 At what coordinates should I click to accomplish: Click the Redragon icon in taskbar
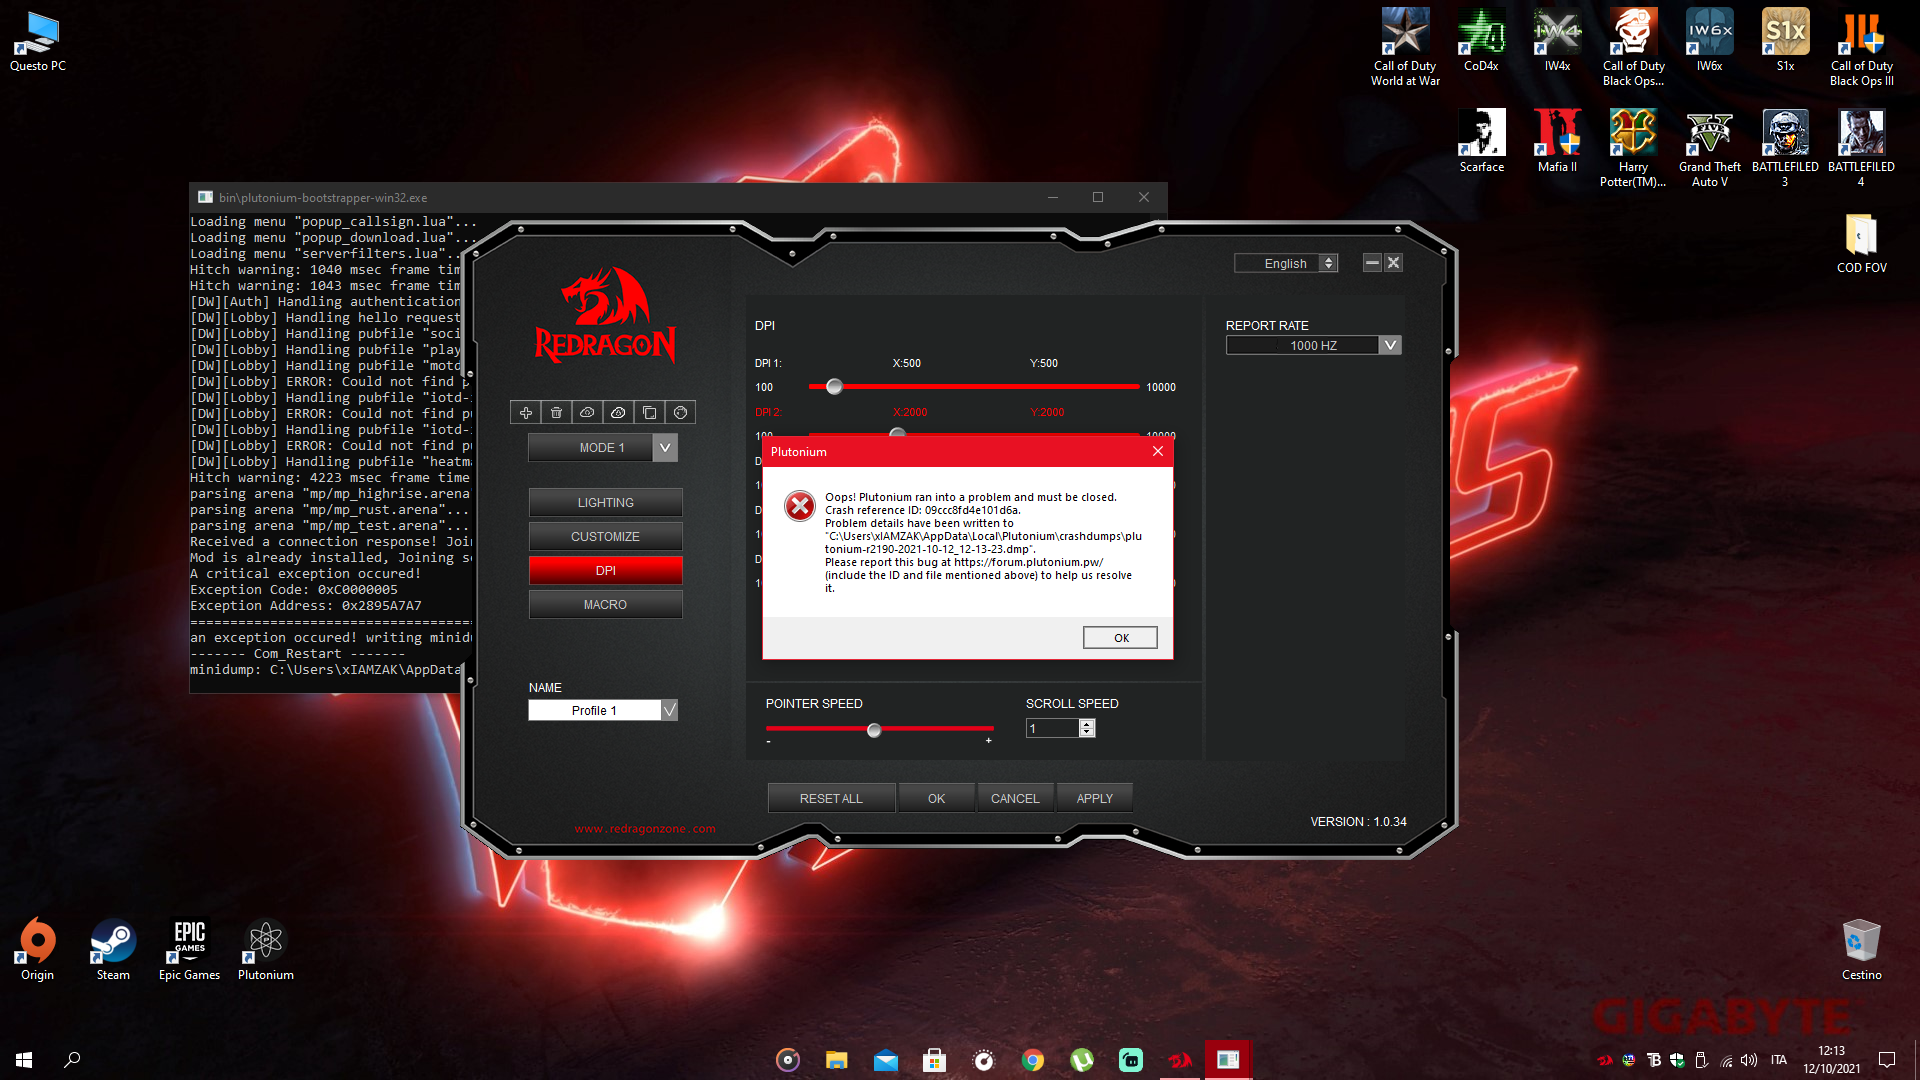(1180, 1060)
